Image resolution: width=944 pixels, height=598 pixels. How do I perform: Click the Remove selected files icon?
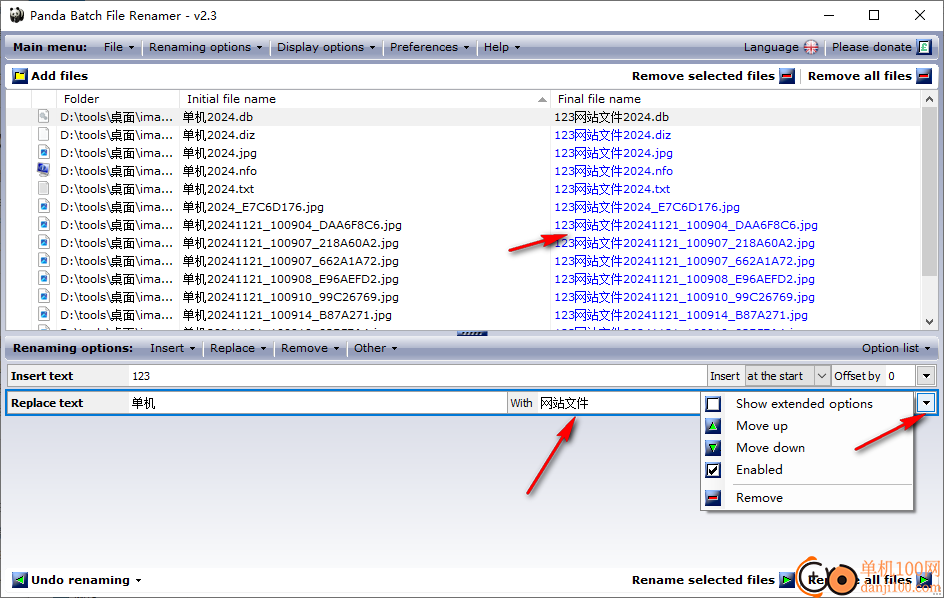coord(787,76)
